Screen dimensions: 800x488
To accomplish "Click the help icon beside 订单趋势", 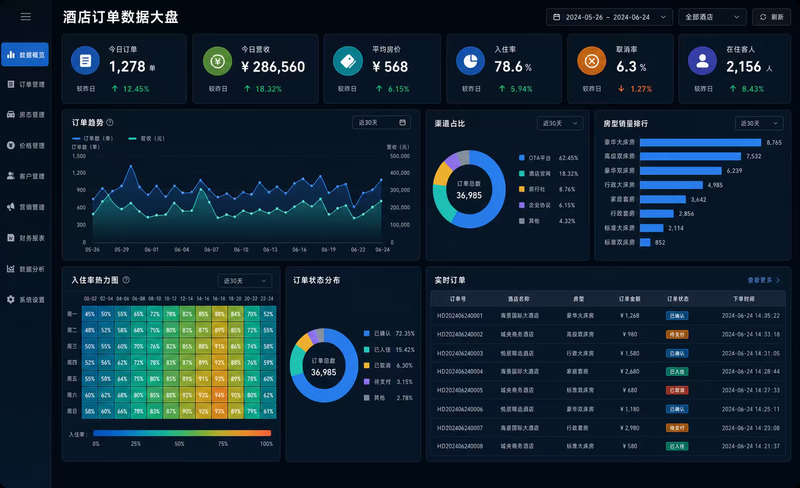I will pos(110,123).
